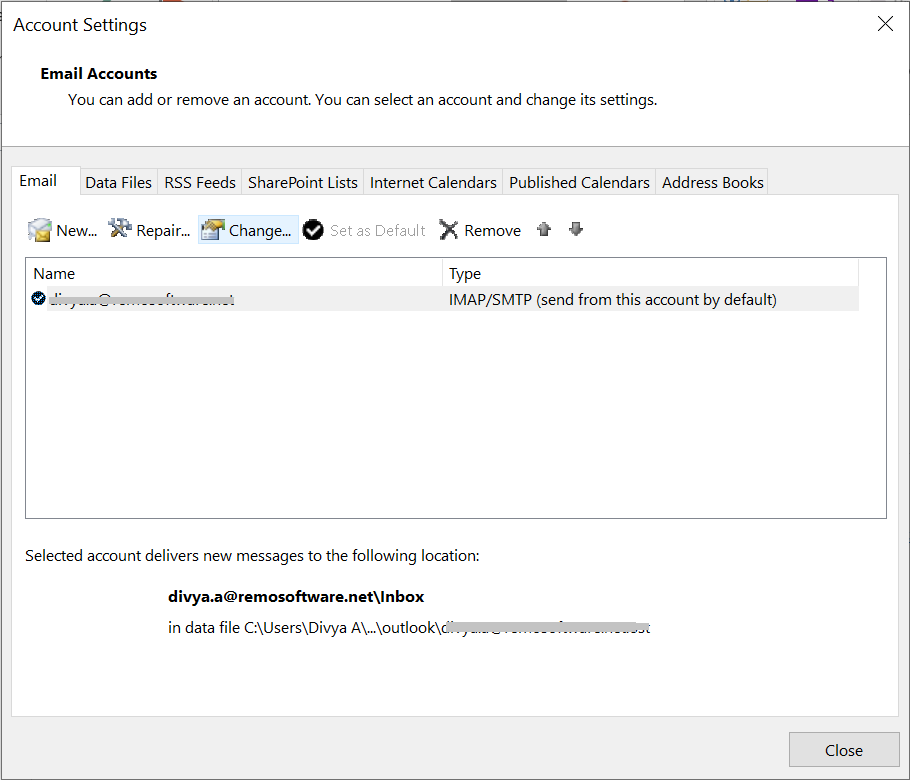The height and width of the screenshot is (780, 910).
Task: Switch to the Data Files tab
Action: click(x=118, y=182)
